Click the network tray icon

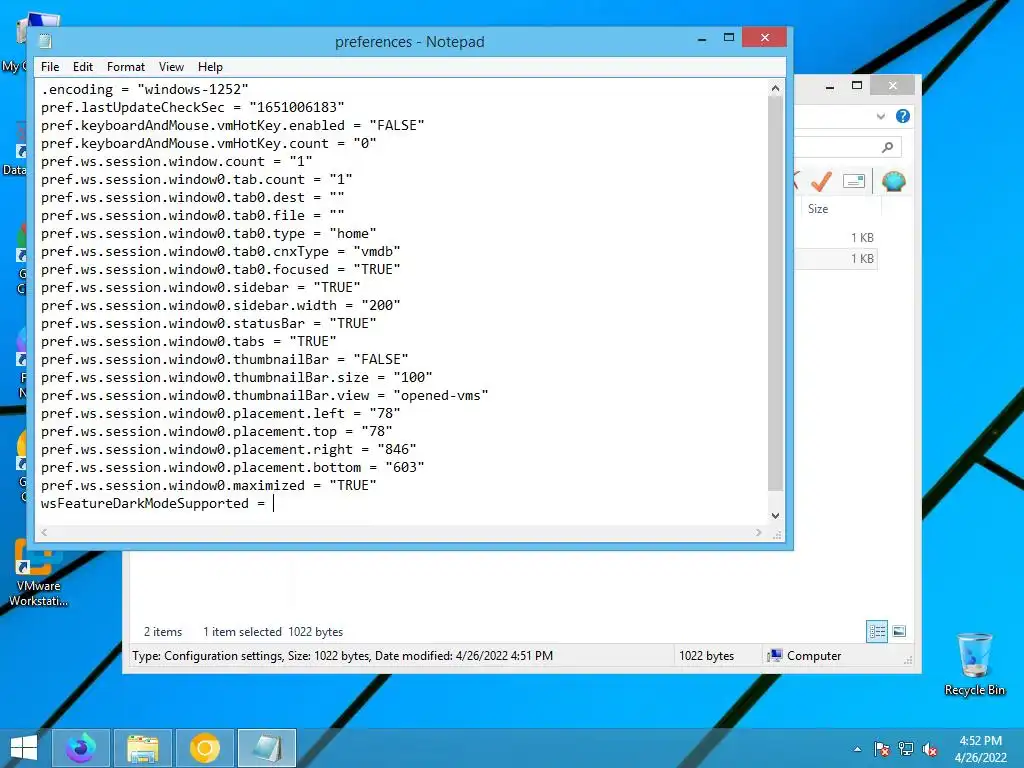click(906, 749)
